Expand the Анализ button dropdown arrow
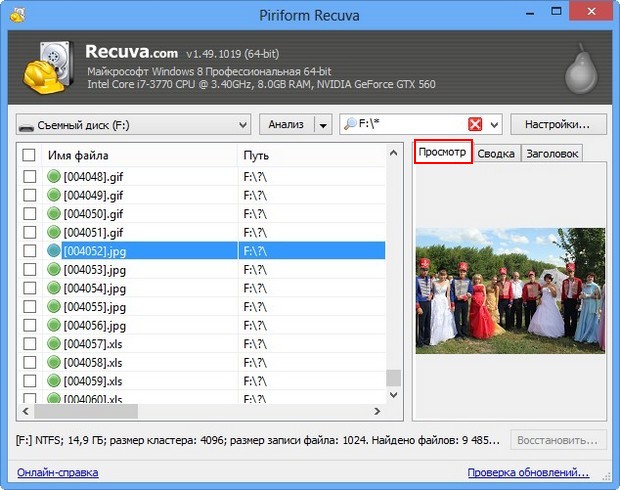 322,125
